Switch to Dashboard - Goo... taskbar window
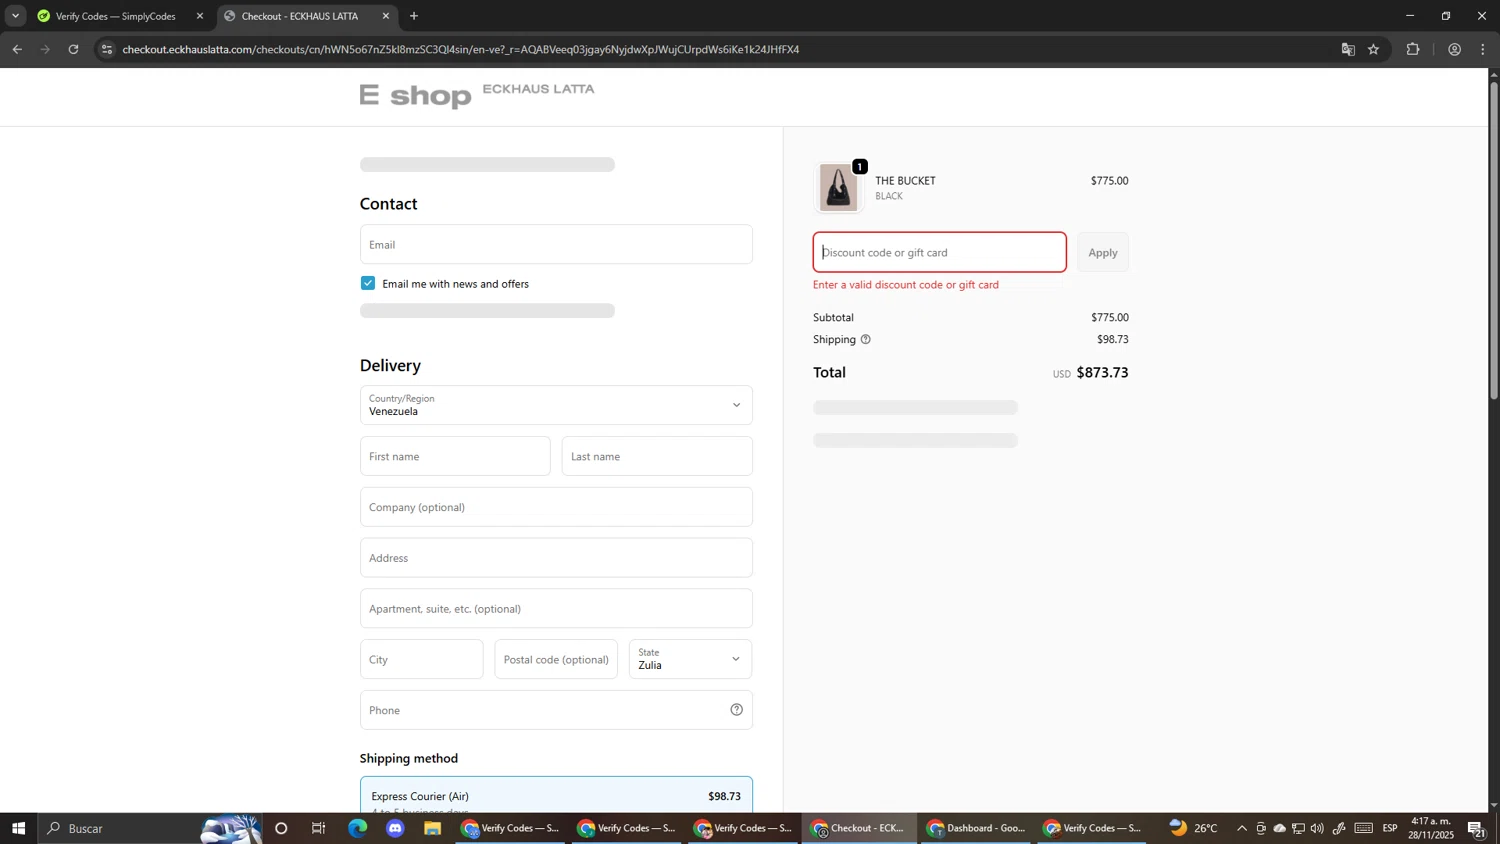Image resolution: width=1500 pixels, height=844 pixels. coord(975,828)
